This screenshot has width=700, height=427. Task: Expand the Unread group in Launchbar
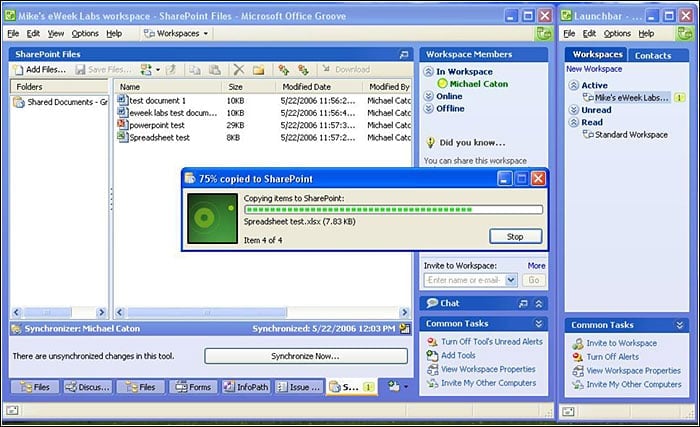574,110
